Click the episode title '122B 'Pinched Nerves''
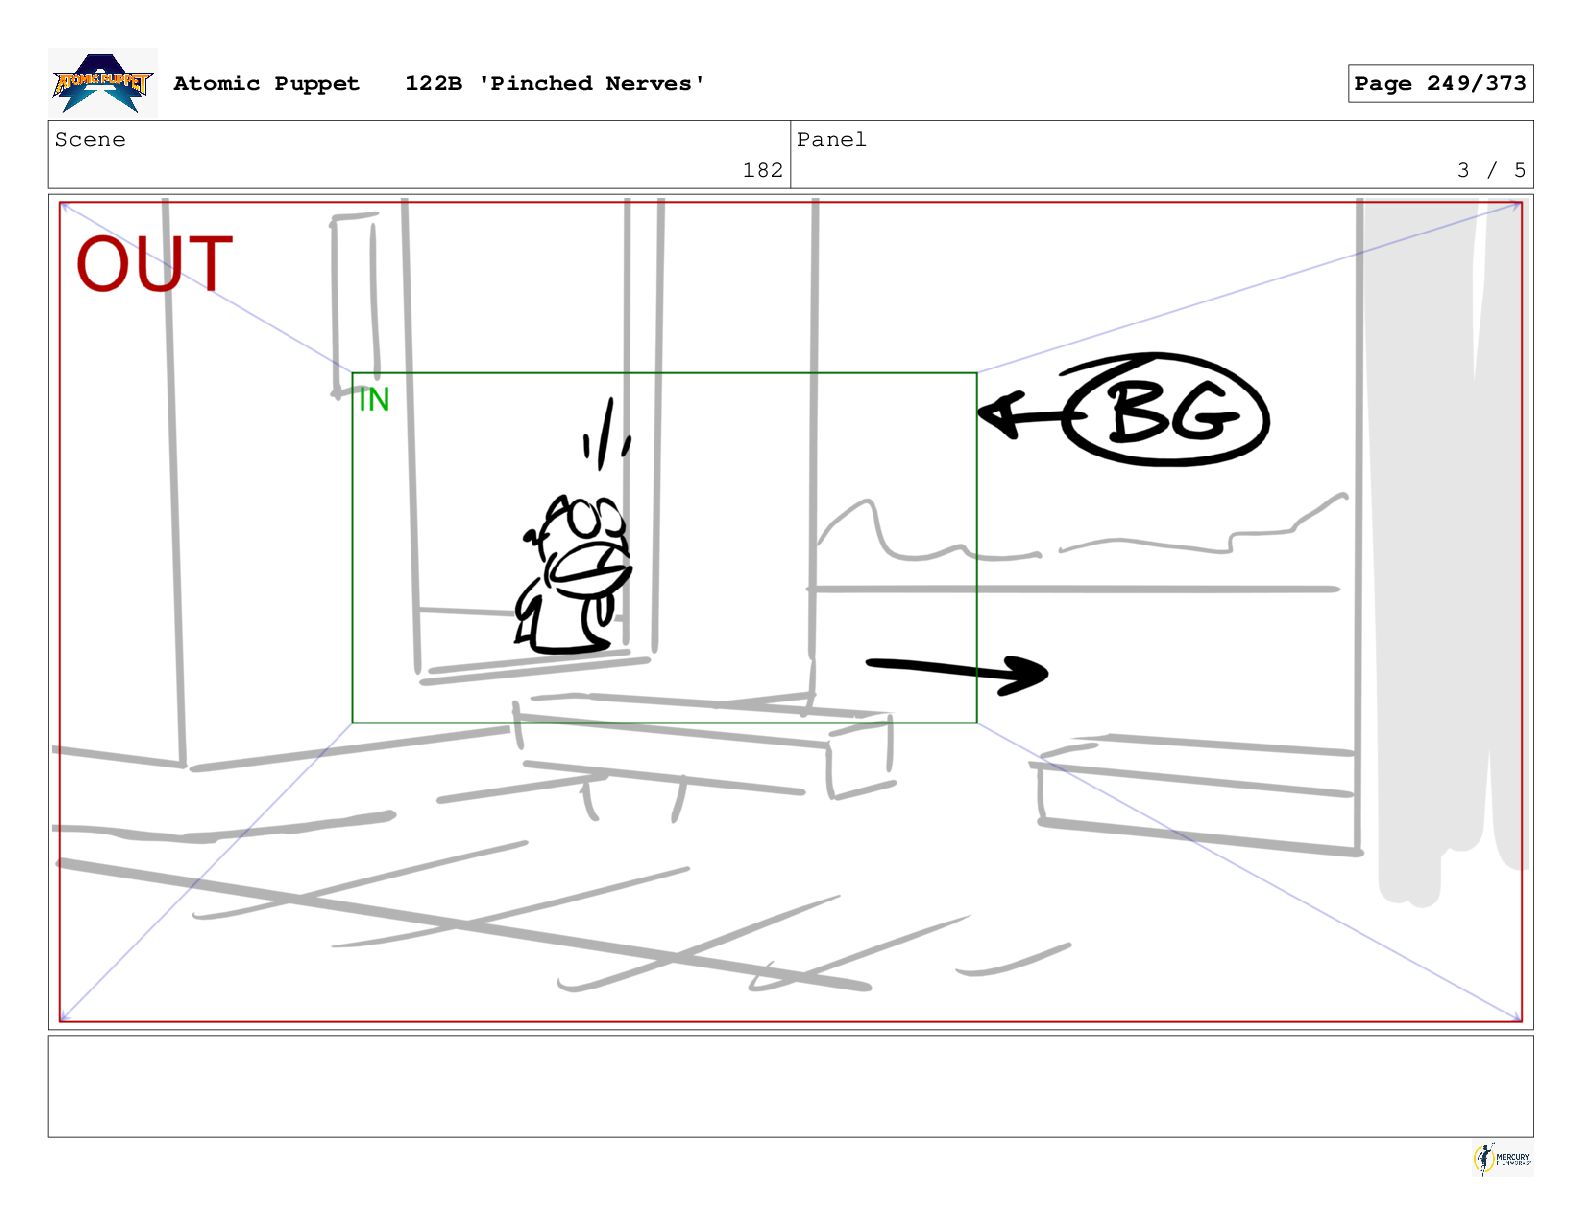Viewport: 1582px width, 1225px height. [555, 83]
